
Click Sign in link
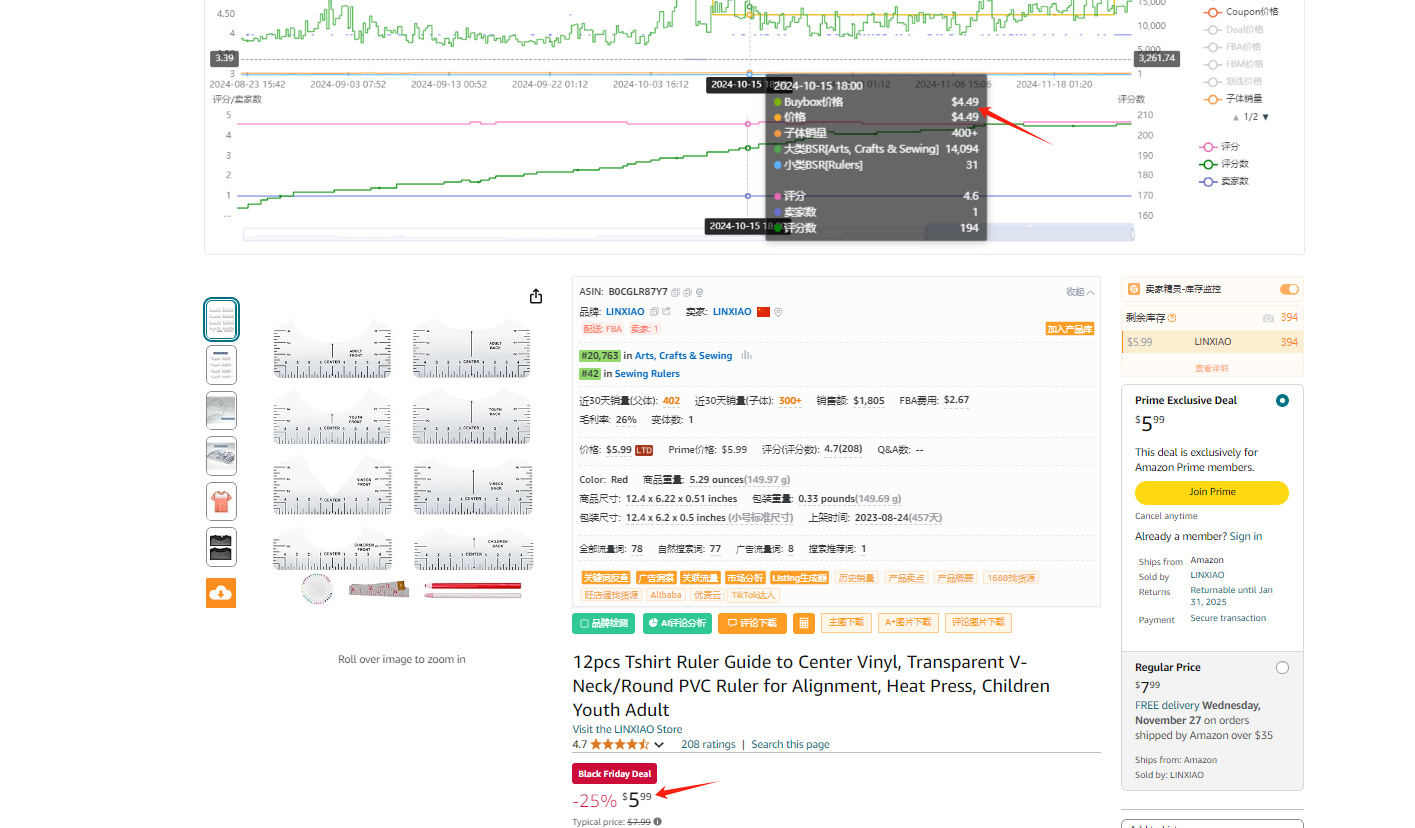click(1245, 536)
